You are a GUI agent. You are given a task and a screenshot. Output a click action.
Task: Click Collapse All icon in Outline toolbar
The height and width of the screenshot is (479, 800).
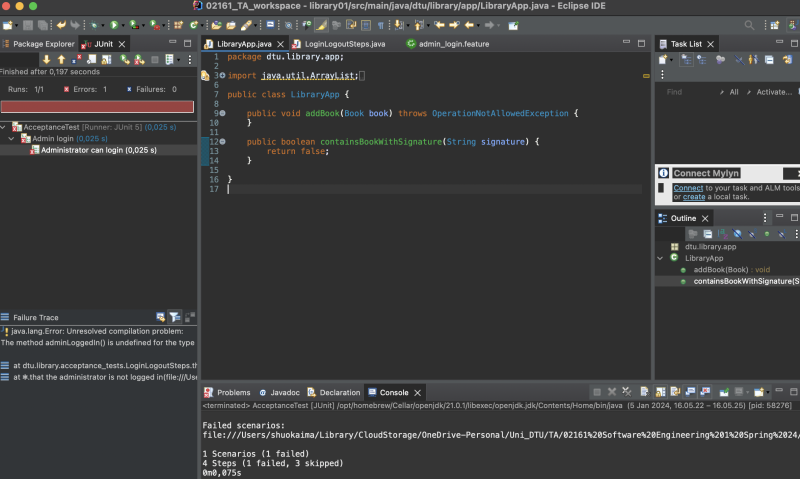pyautogui.click(x=708, y=234)
